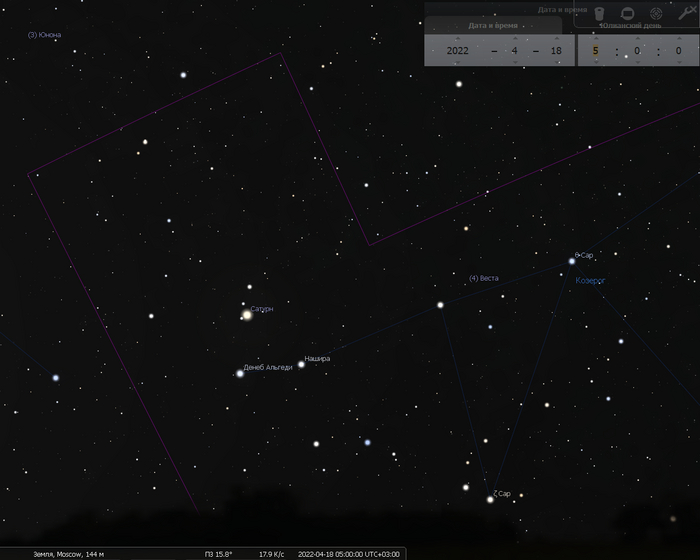The width and height of the screenshot is (700, 560).
Task: Click the Козерог constellation label
Action: click(x=590, y=280)
